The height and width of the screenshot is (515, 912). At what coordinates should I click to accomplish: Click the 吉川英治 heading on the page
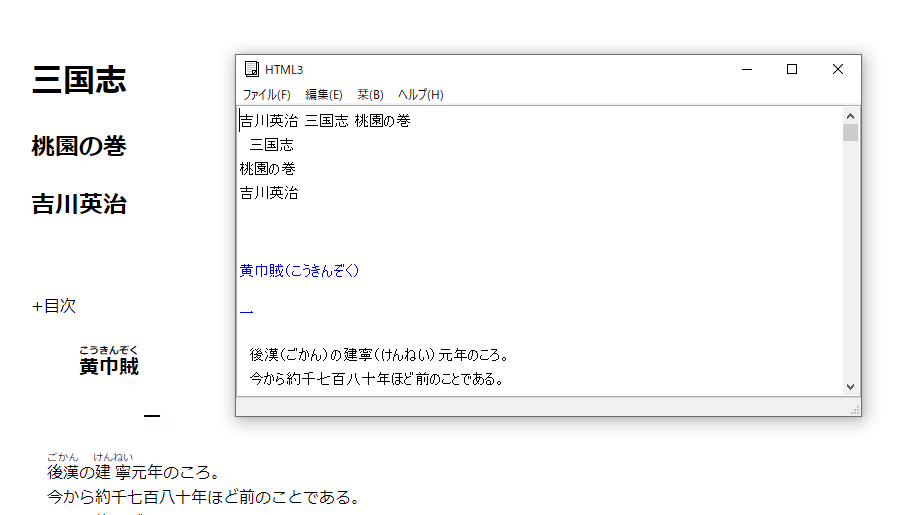tap(79, 204)
